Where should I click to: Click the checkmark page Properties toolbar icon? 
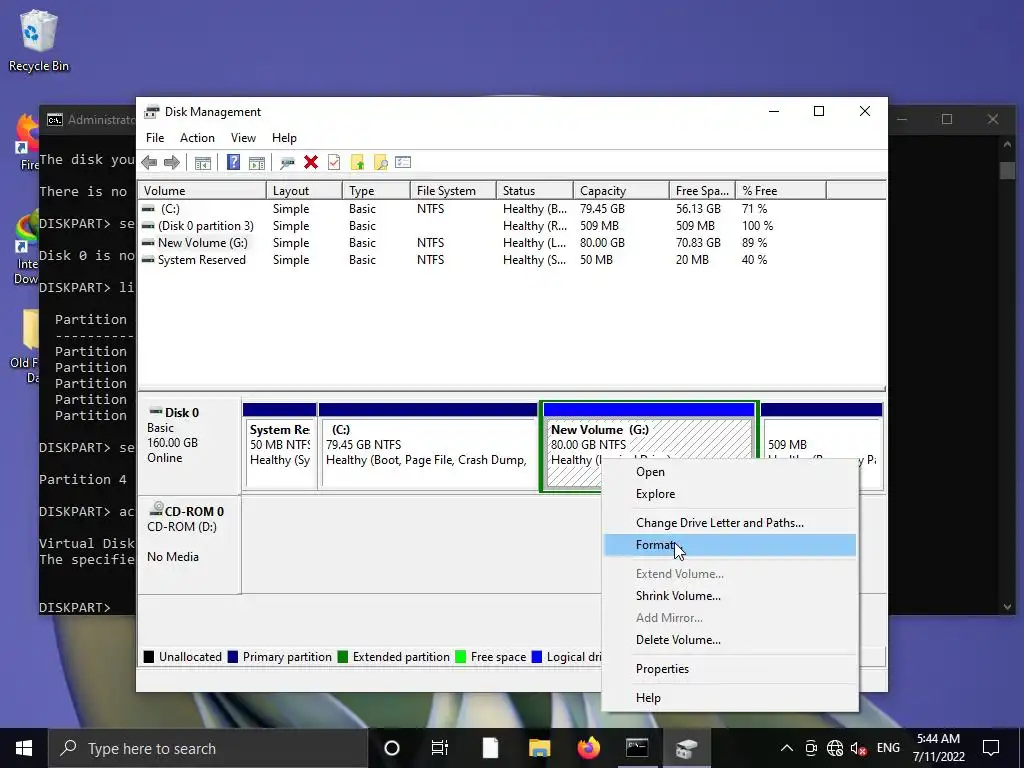[x=334, y=163]
